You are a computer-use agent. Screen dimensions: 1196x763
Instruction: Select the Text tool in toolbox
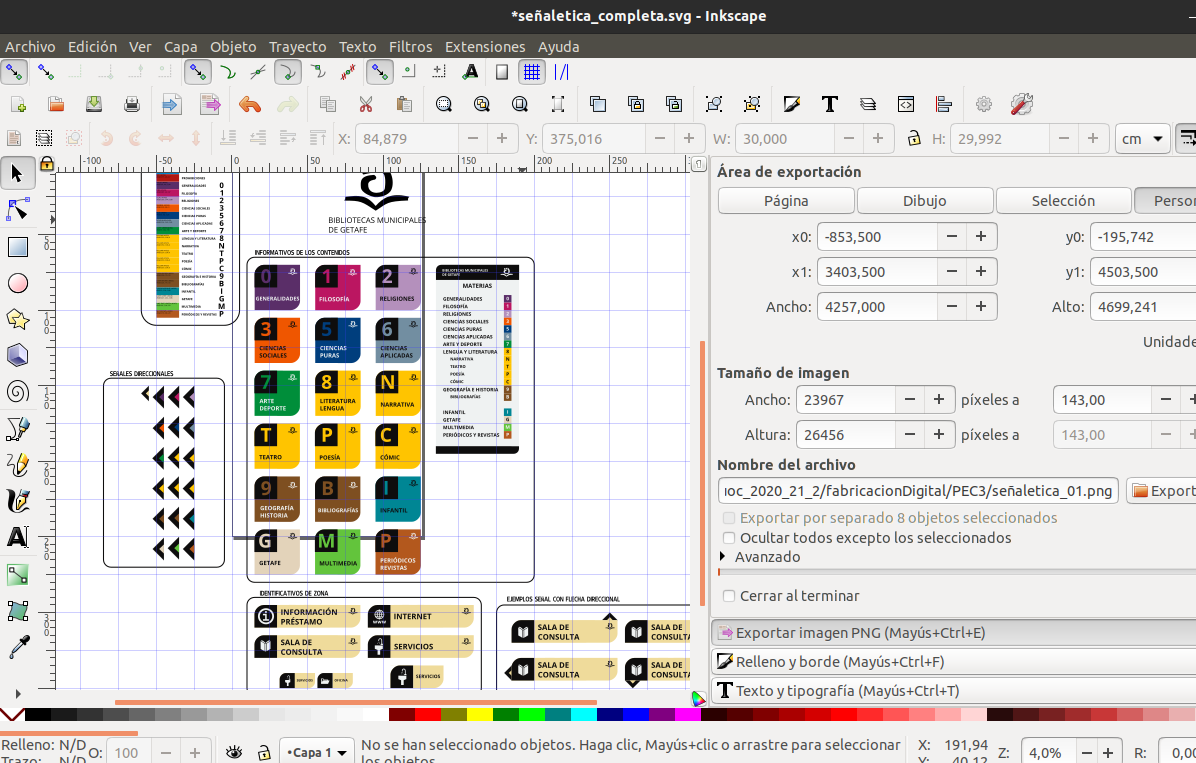click(x=17, y=537)
